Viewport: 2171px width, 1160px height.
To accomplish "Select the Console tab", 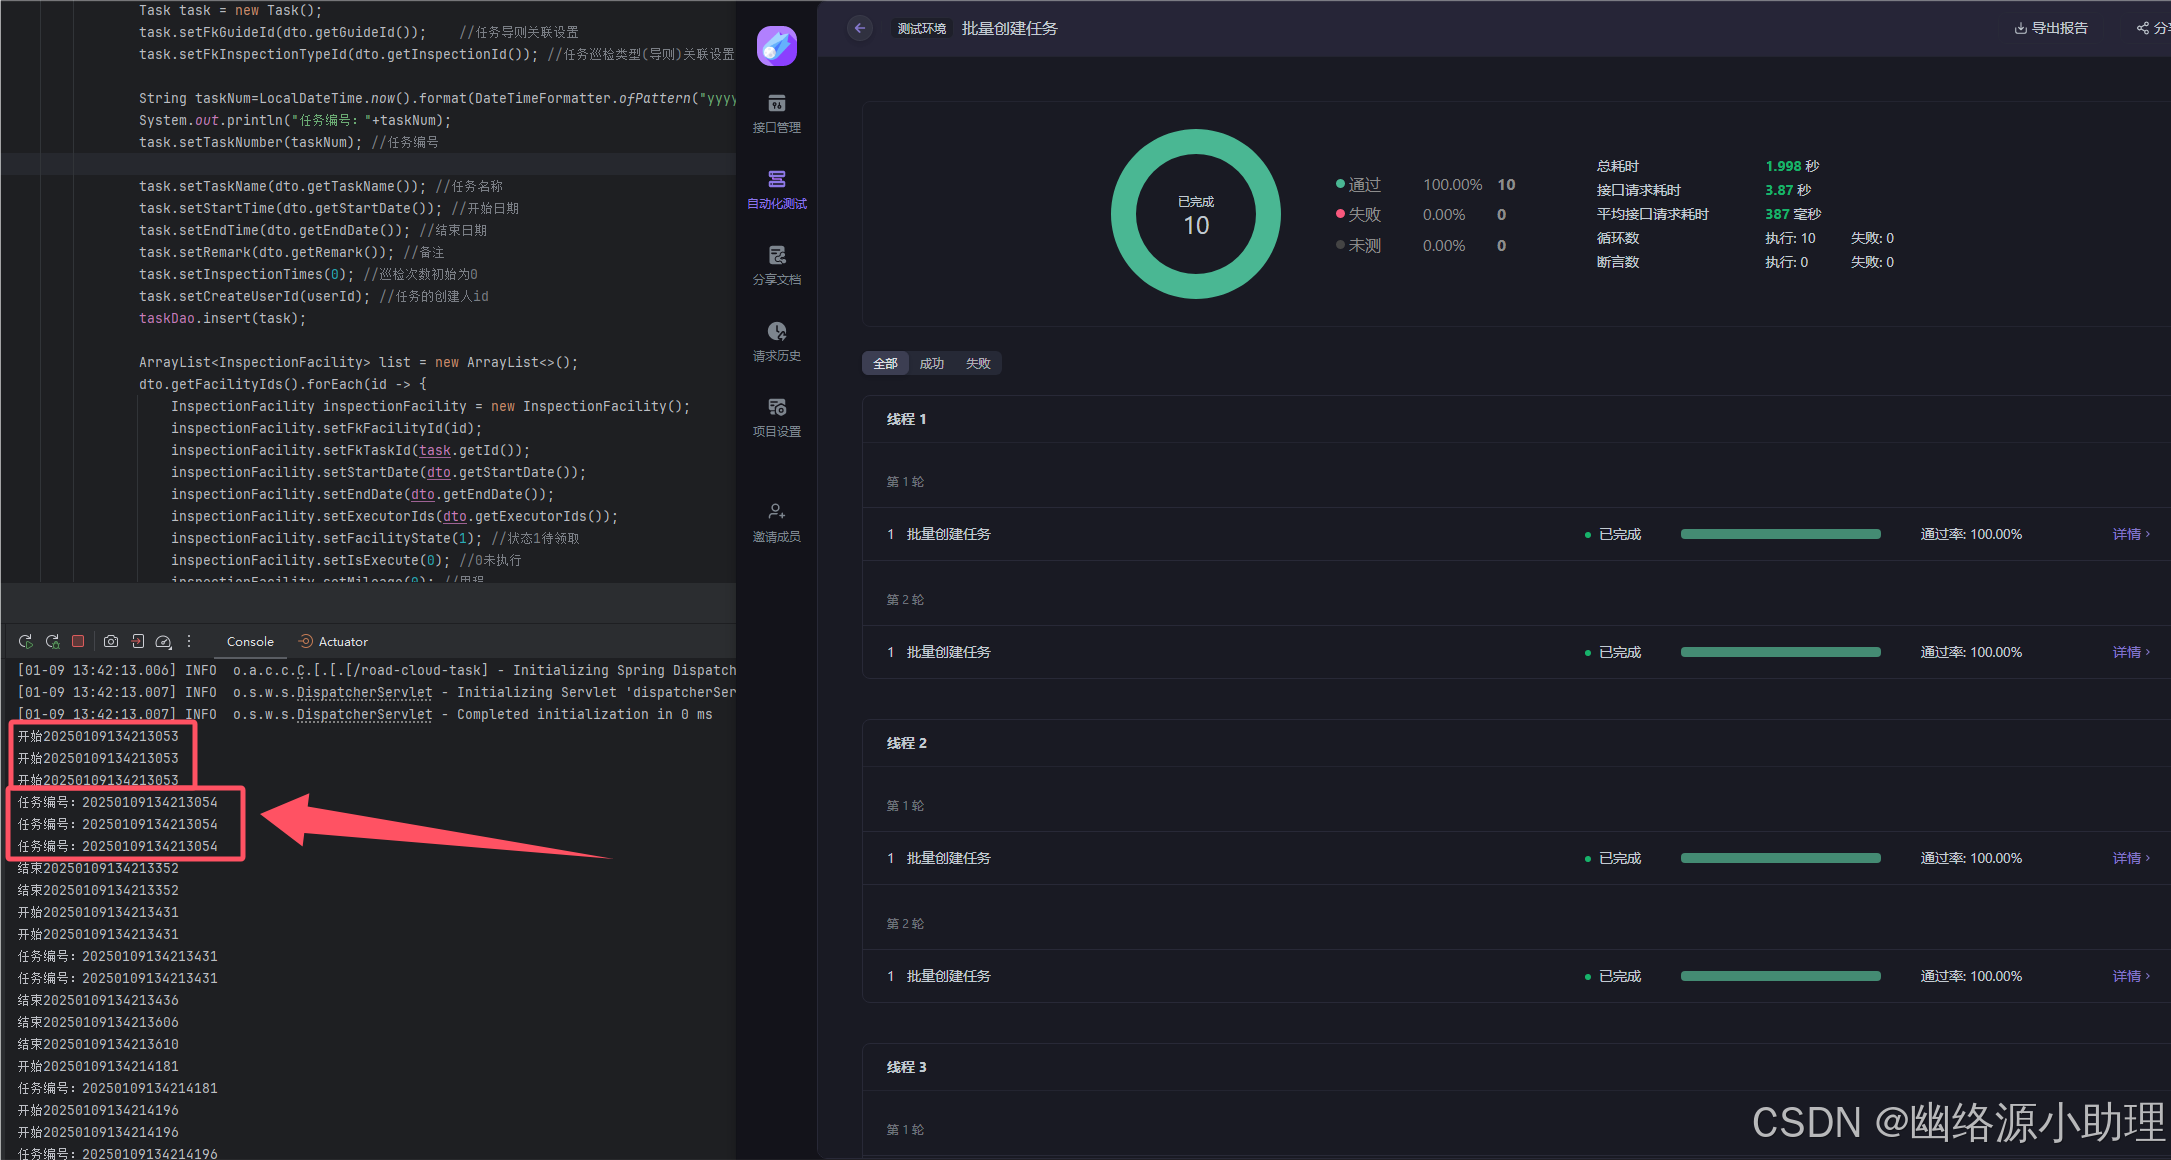I will (x=250, y=641).
